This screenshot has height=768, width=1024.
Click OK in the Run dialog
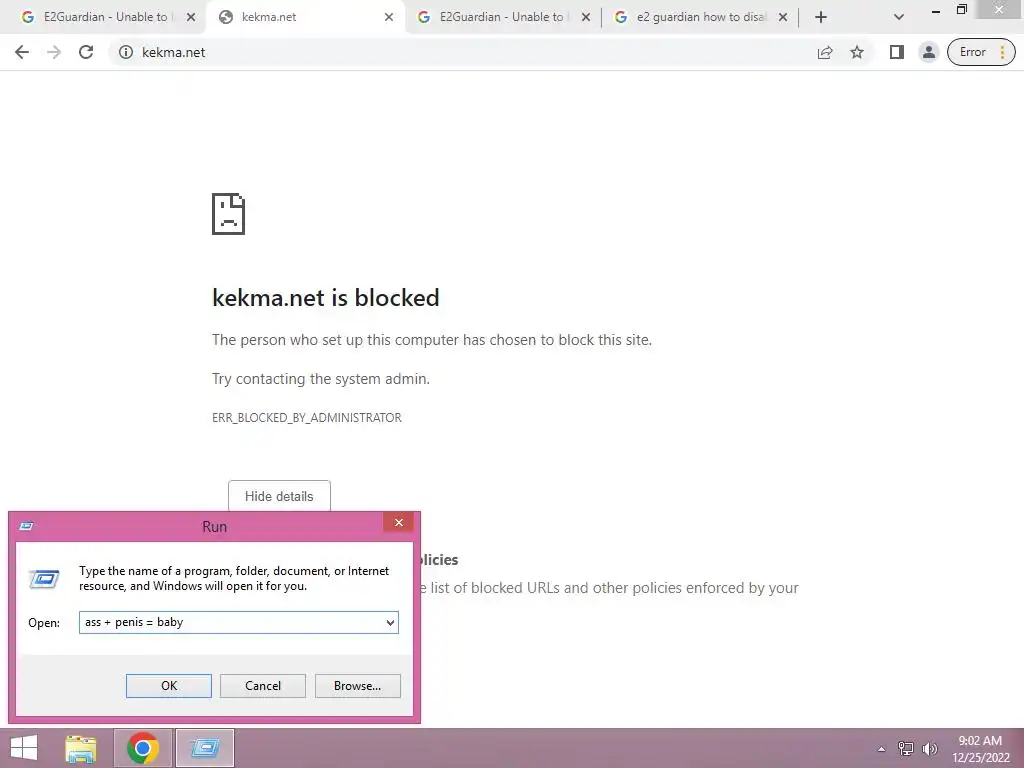tap(168, 686)
